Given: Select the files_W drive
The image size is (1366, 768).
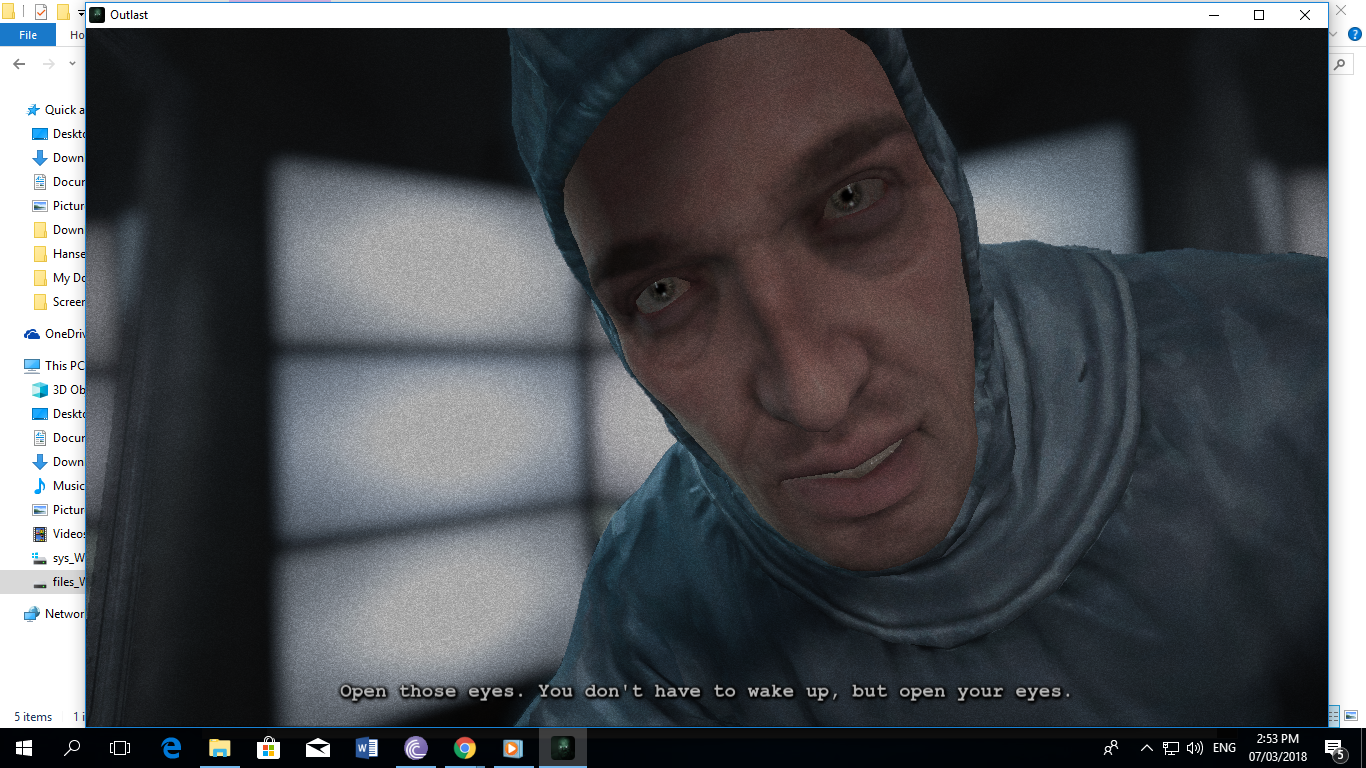Looking at the screenshot, I should [59, 582].
